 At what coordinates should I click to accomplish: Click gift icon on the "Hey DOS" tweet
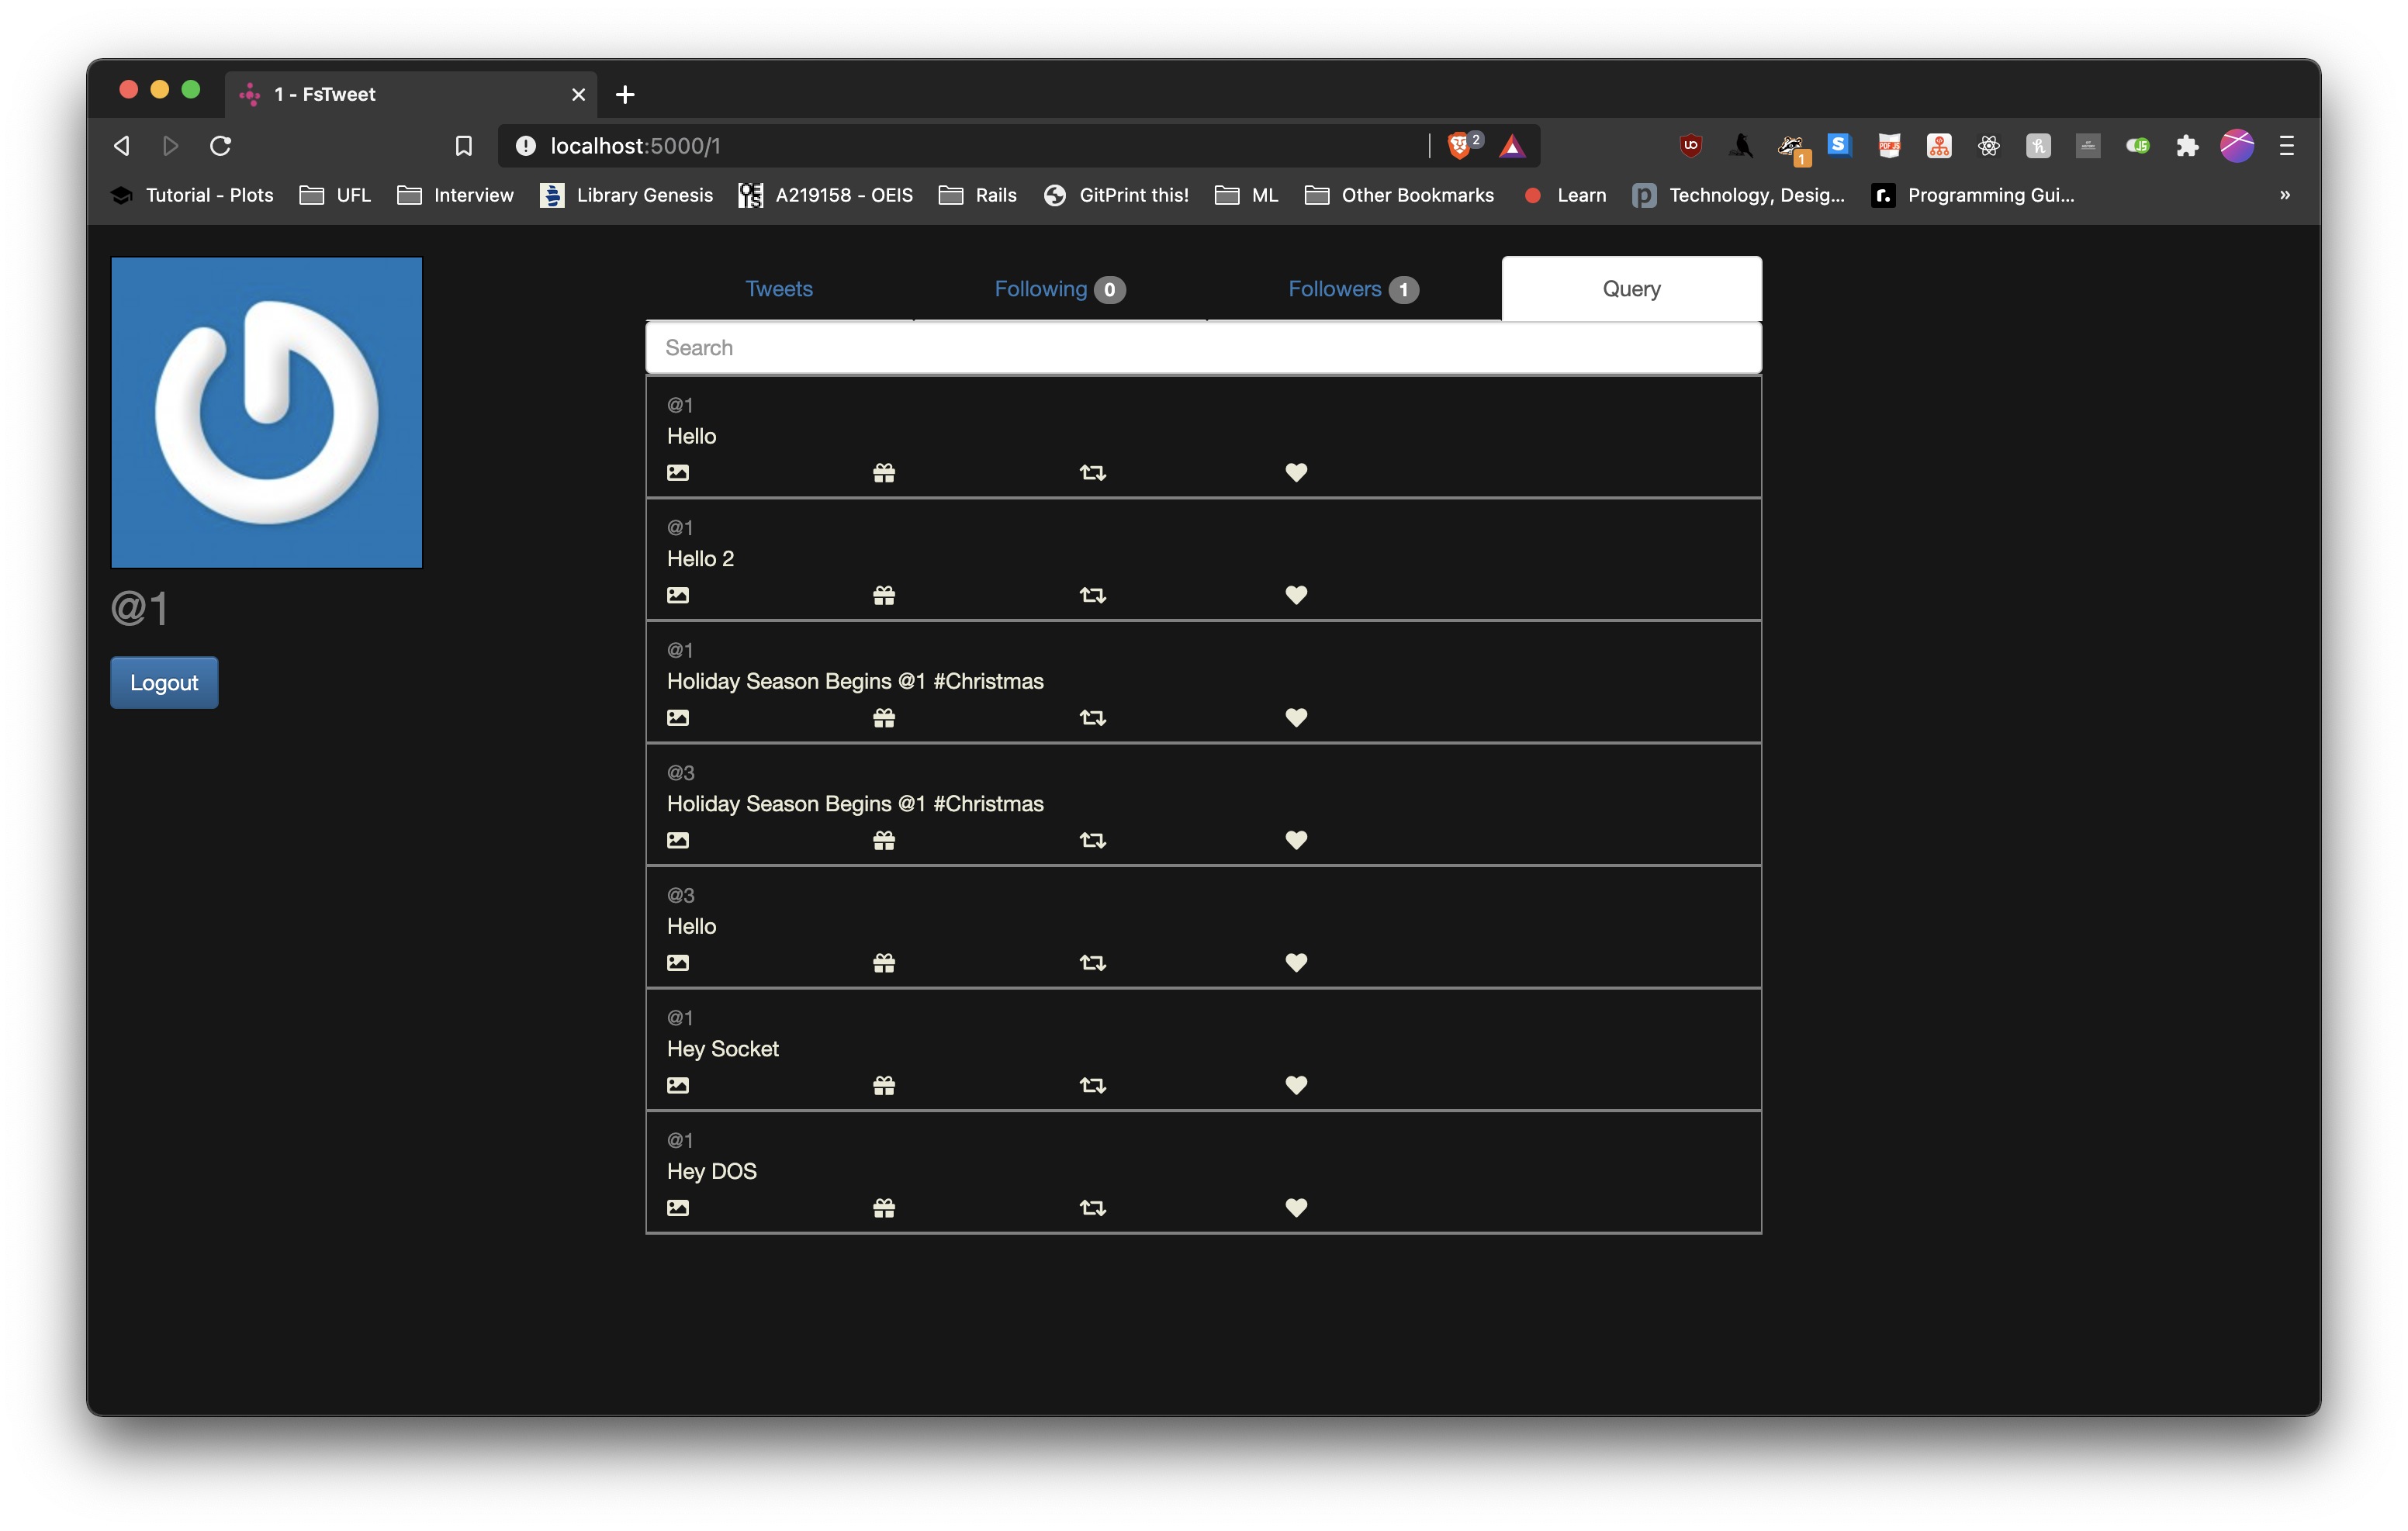884,1208
